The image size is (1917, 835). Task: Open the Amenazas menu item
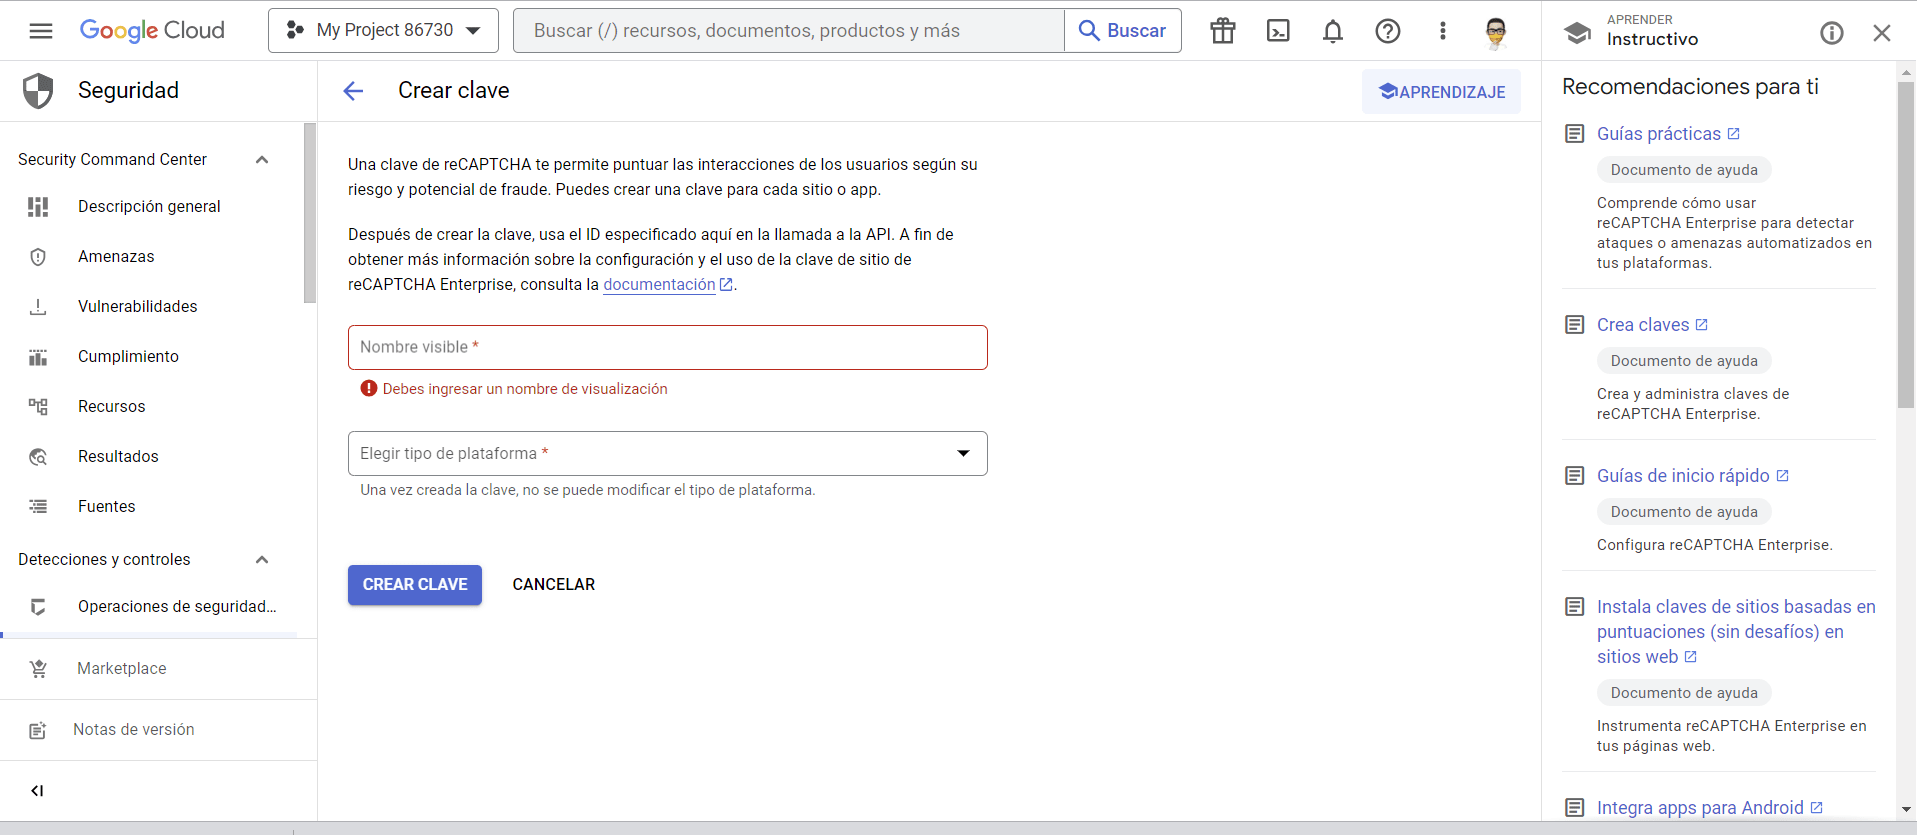tap(116, 256)
